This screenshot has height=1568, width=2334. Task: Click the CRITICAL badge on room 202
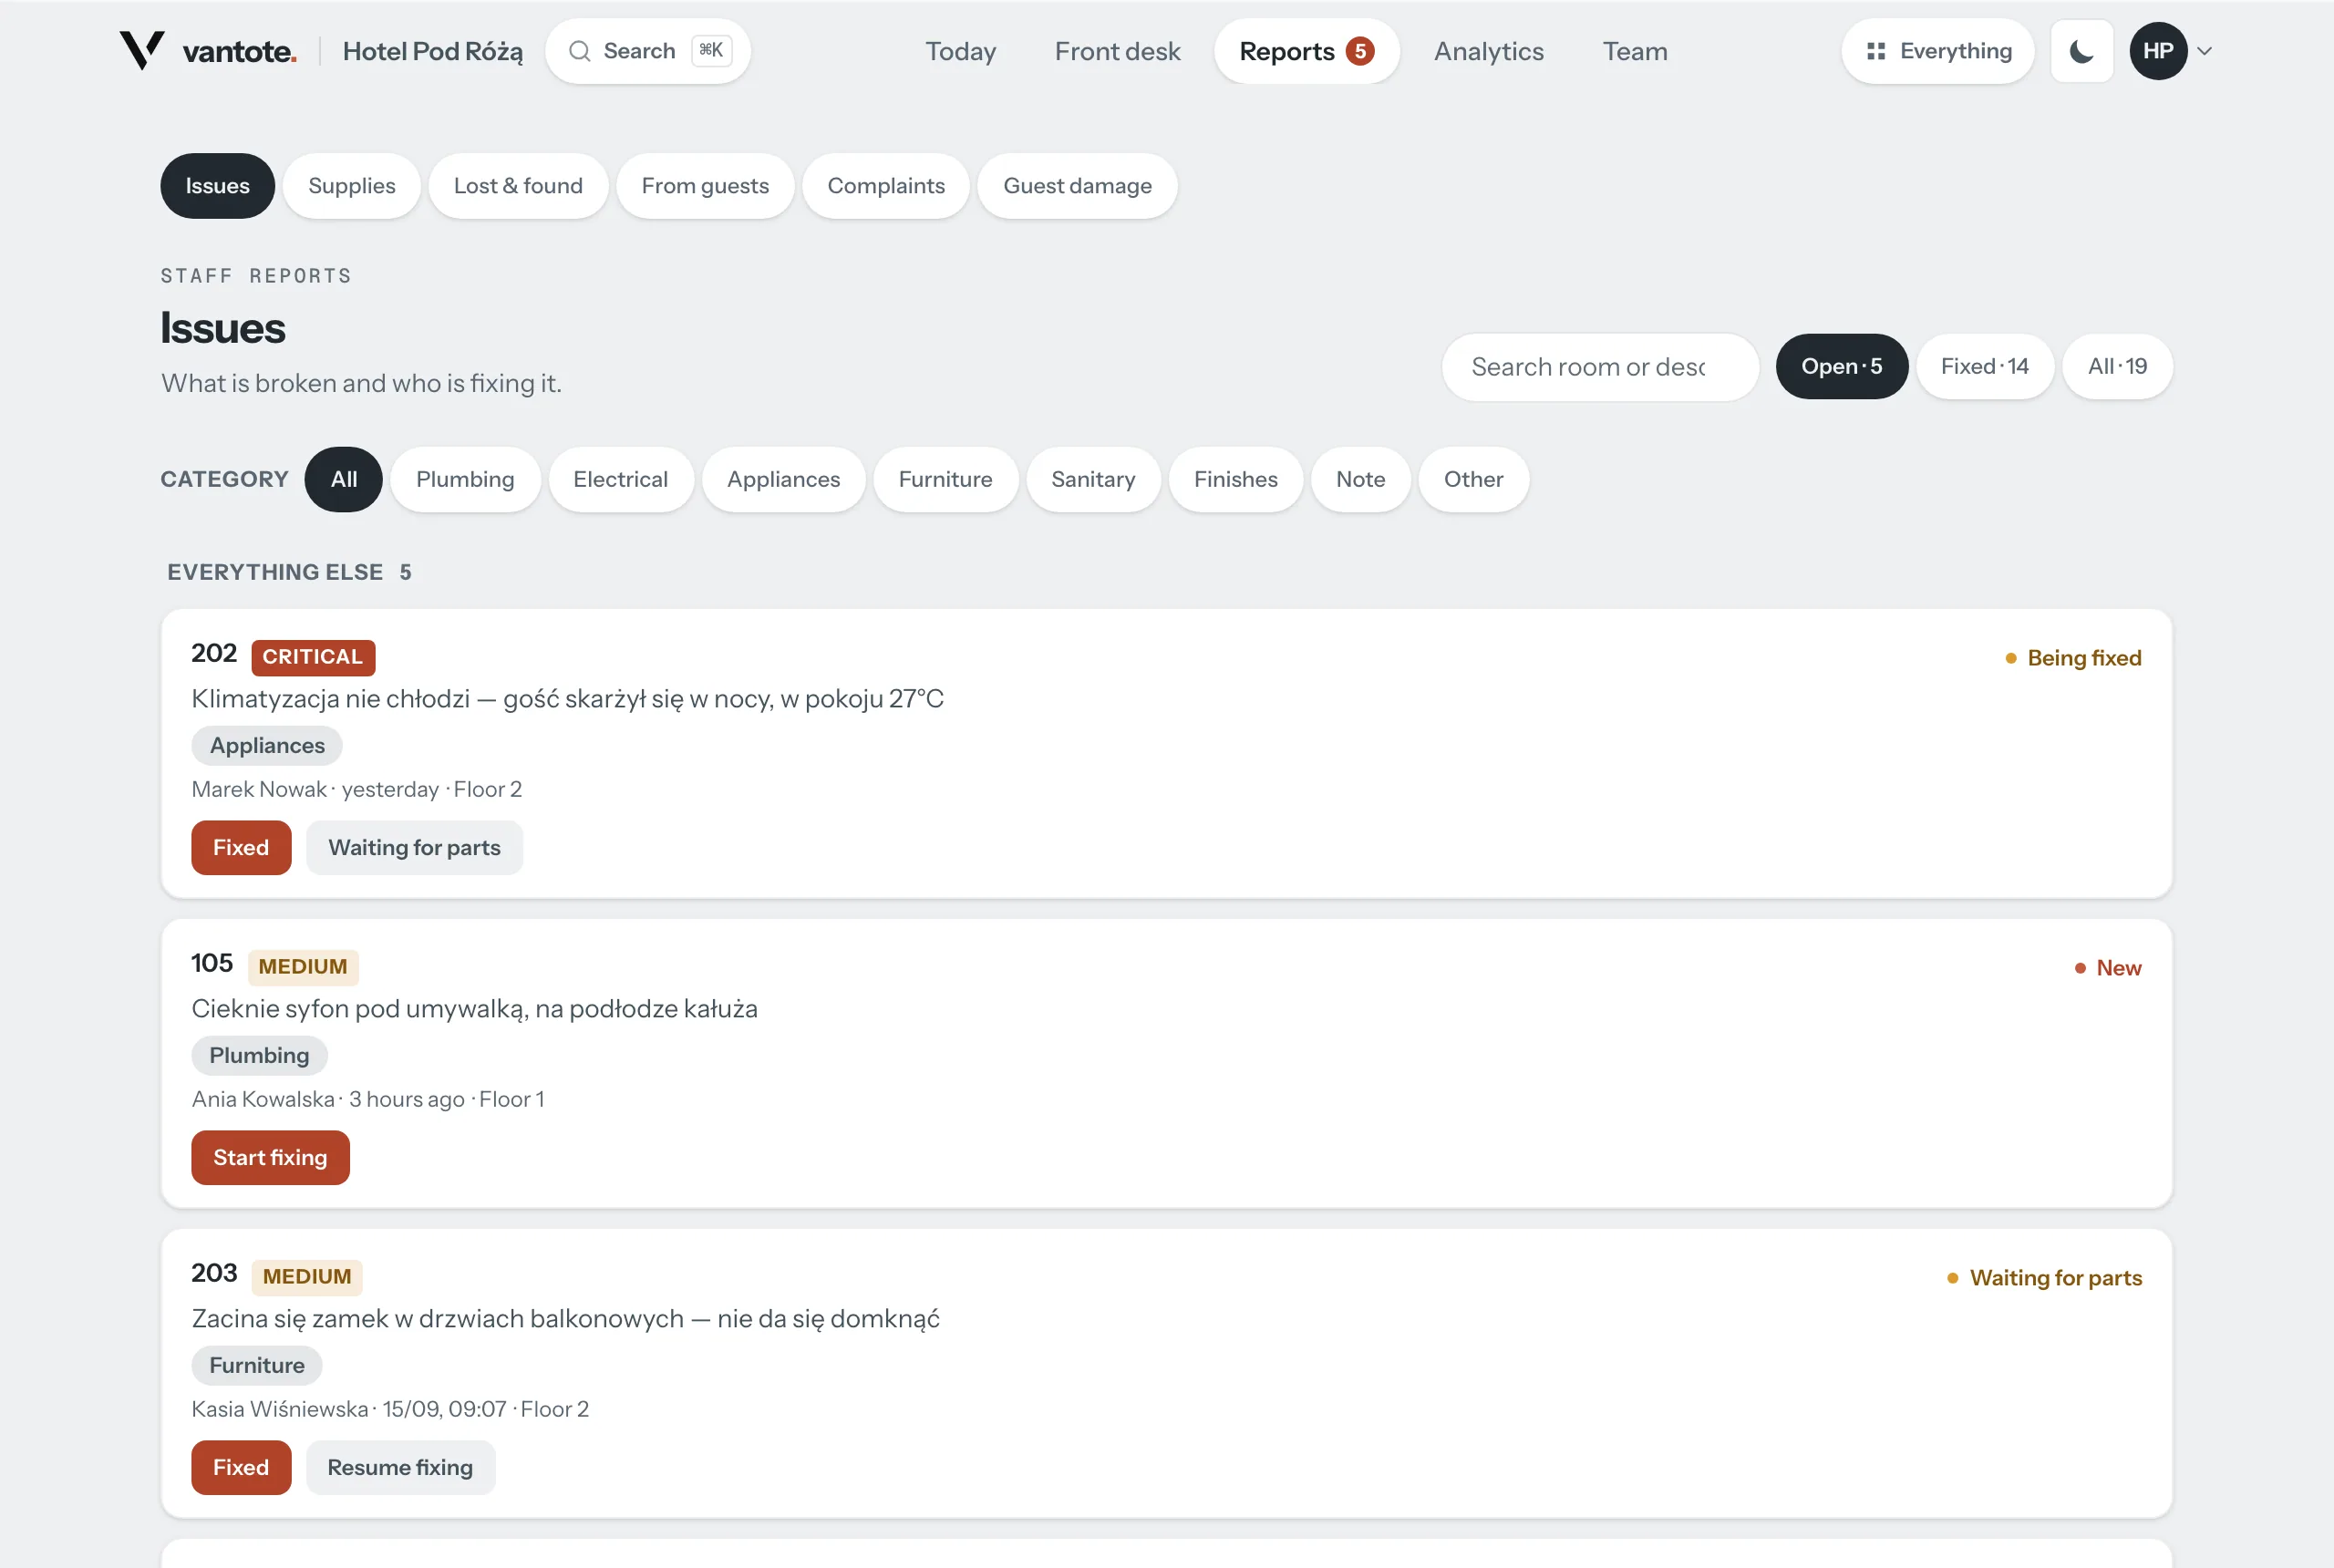pyautogui.click(x=313, y=657)
